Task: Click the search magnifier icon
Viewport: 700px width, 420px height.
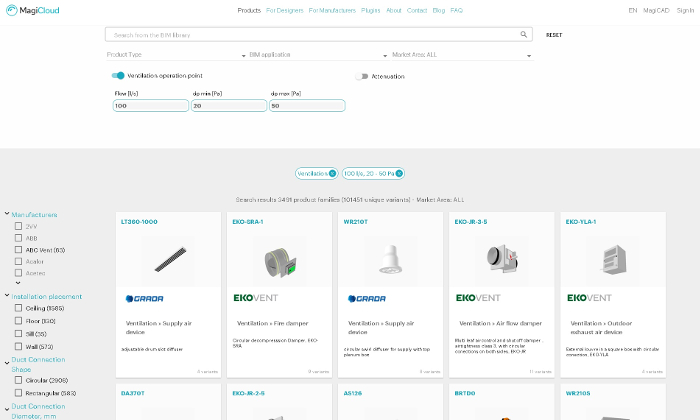Action: (x=523, y=34)
